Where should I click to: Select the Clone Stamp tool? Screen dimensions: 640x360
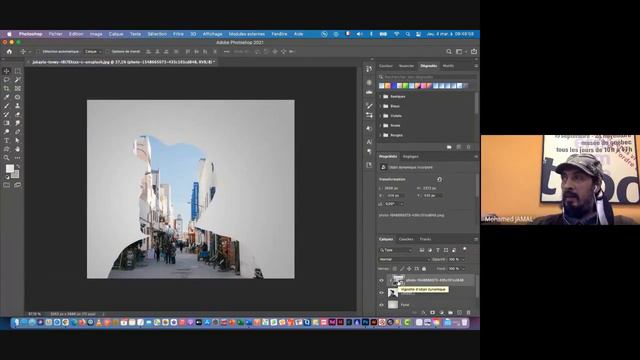pos(18,106)
